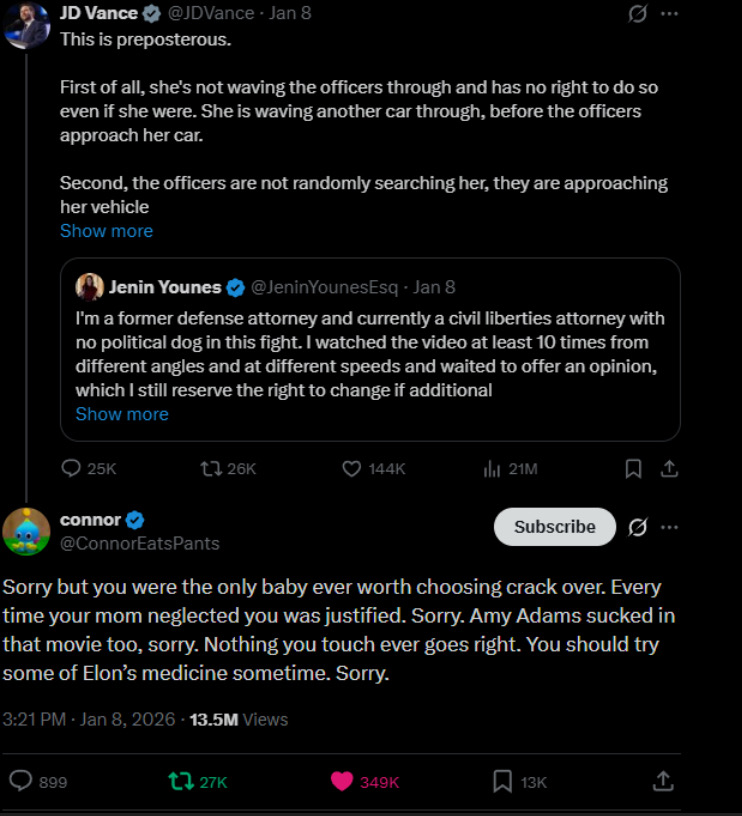Unlike connor's post with 349K likes
Image resolution: width=742 pixels, height=816 pixels.
click(x=342, y=781)
